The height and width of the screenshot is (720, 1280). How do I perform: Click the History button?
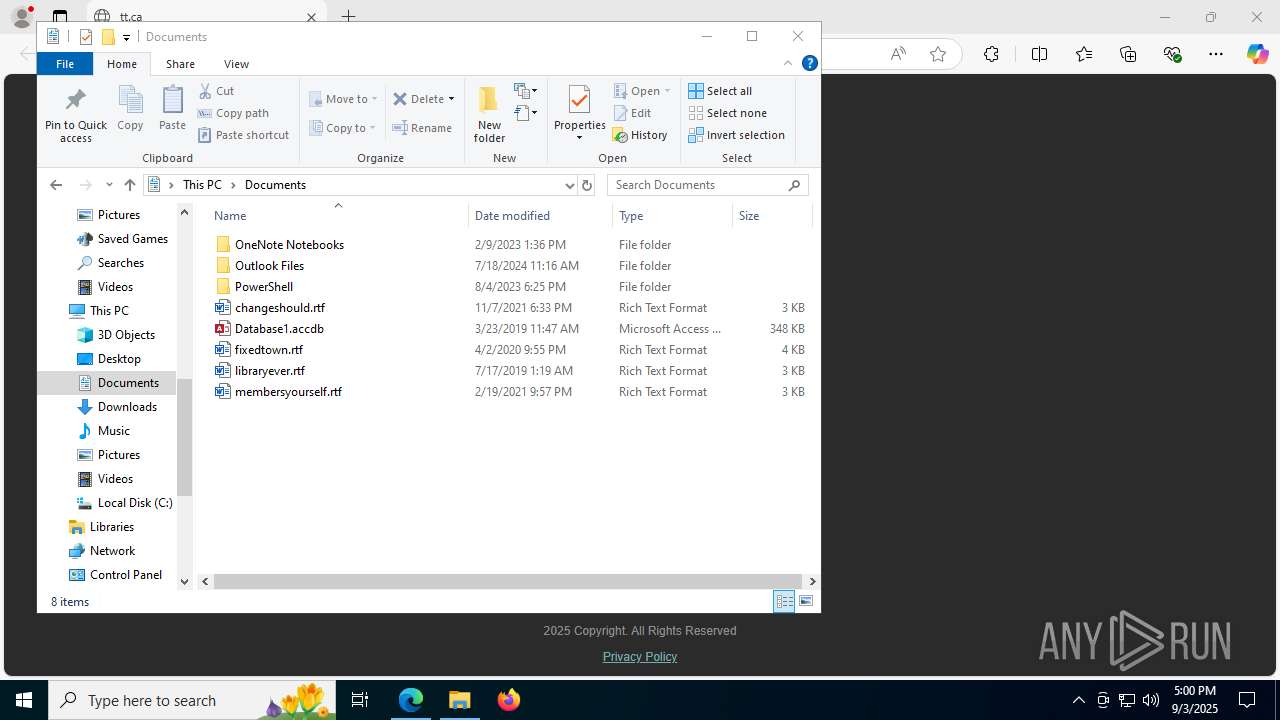pos(640,135)
